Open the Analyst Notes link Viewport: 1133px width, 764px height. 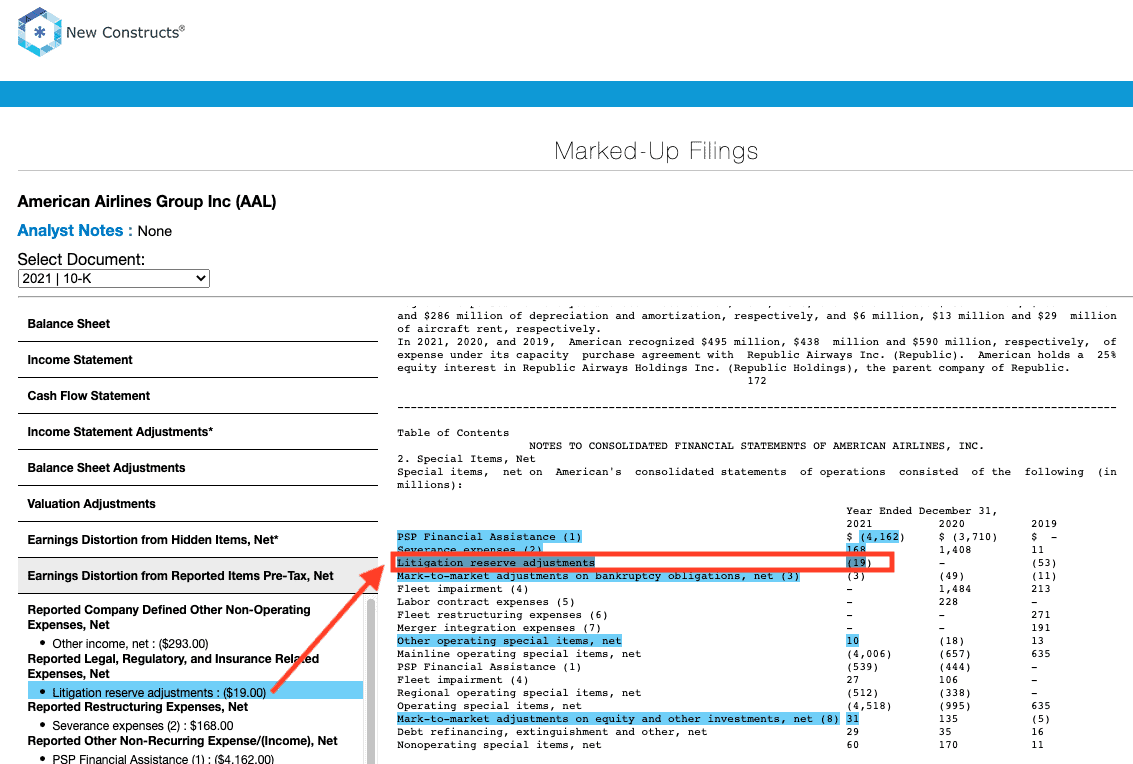tap(70, 231)
